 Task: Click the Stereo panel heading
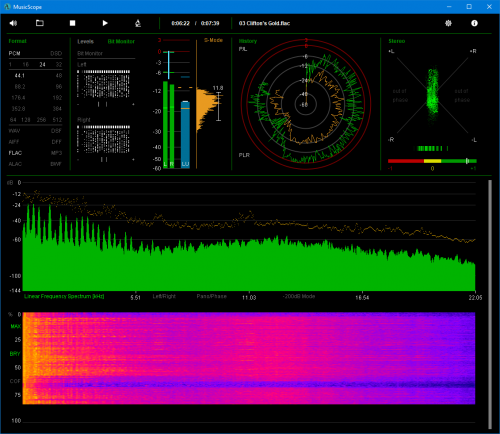point(397,41)
